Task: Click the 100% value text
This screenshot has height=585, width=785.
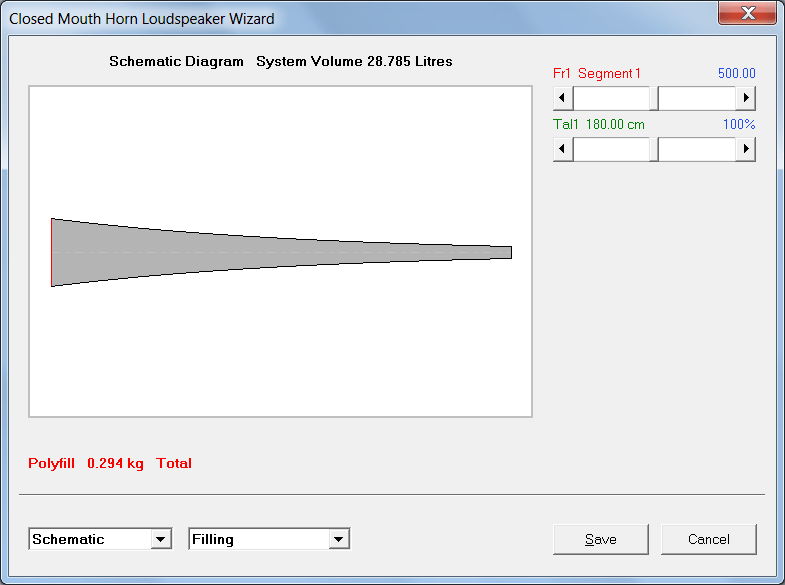Action: point(739,124)
